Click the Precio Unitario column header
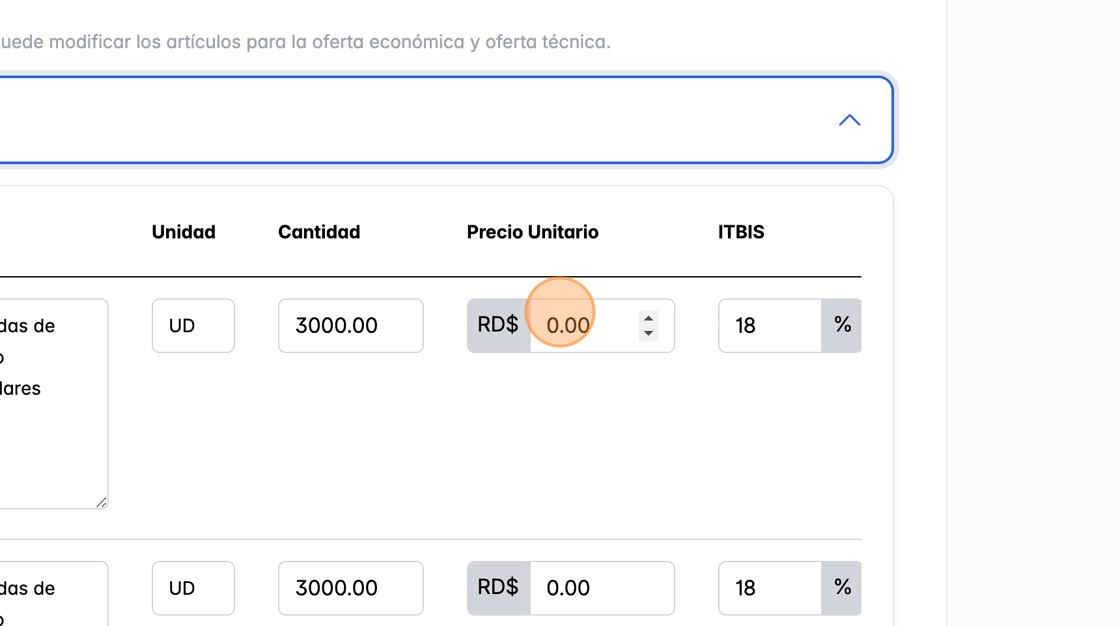Viewport: 1120px width, 626px height. [532, 232]
